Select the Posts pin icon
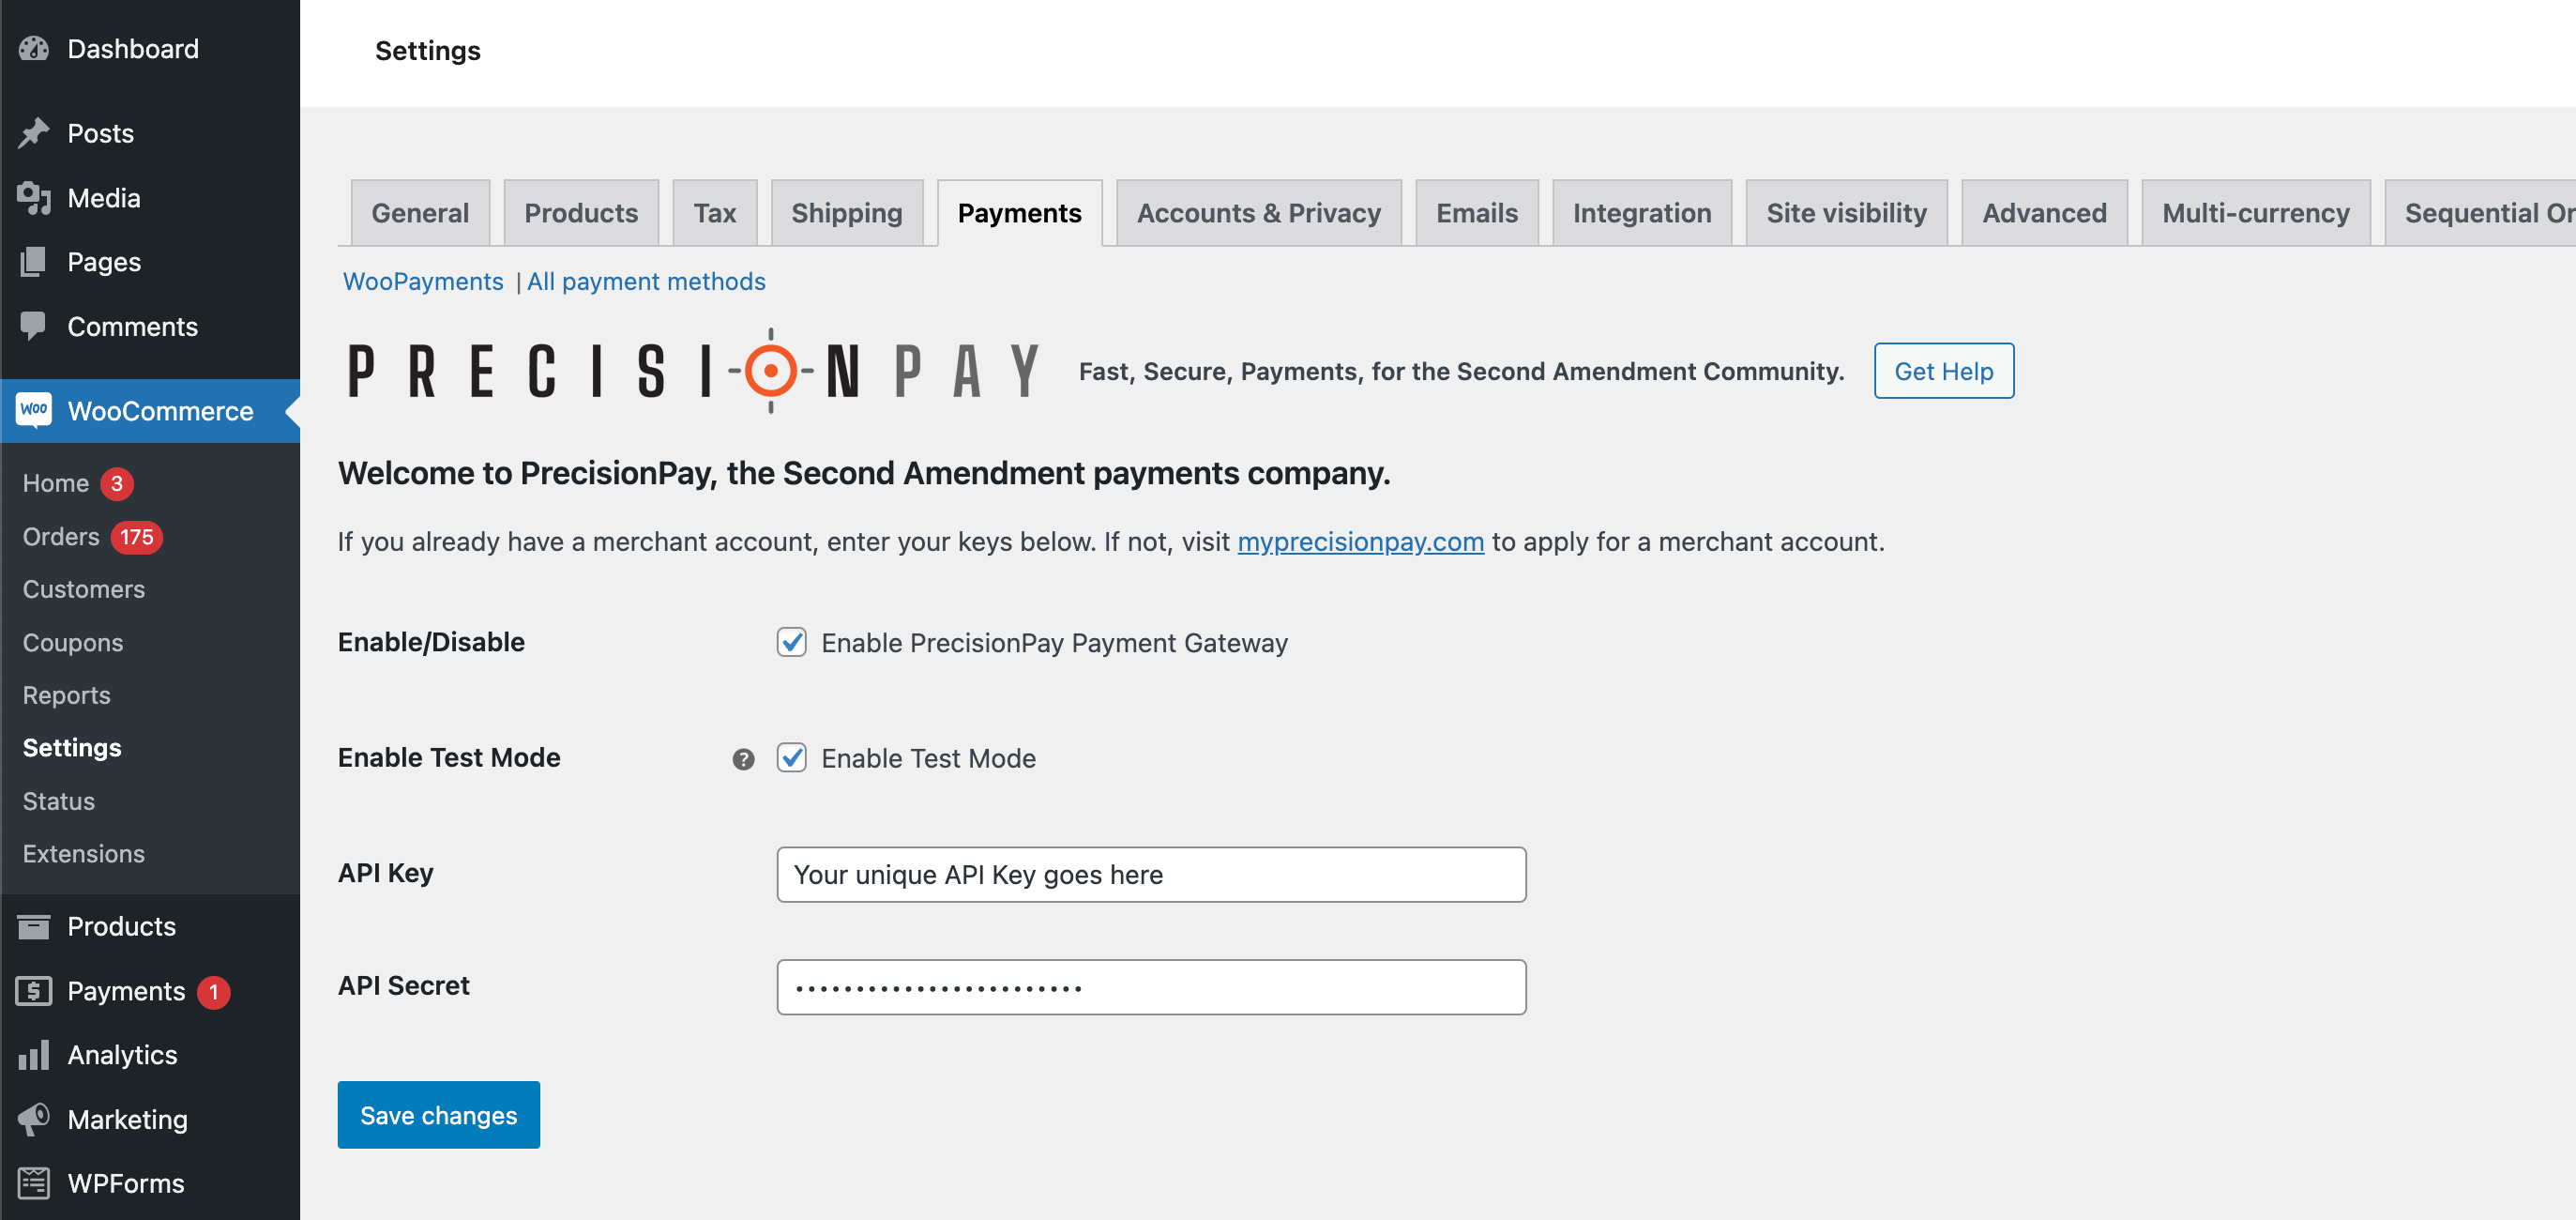2576x1220 pixels. coord(34,132)
